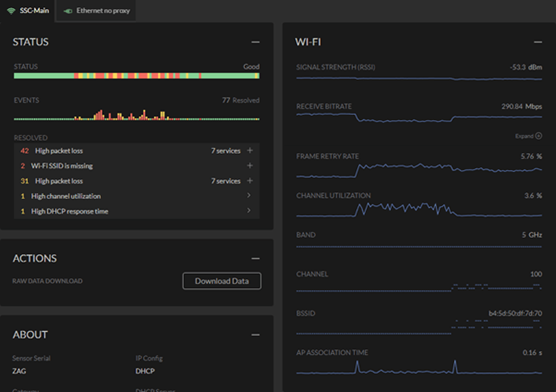Click the channel value 100

[536, 274]
